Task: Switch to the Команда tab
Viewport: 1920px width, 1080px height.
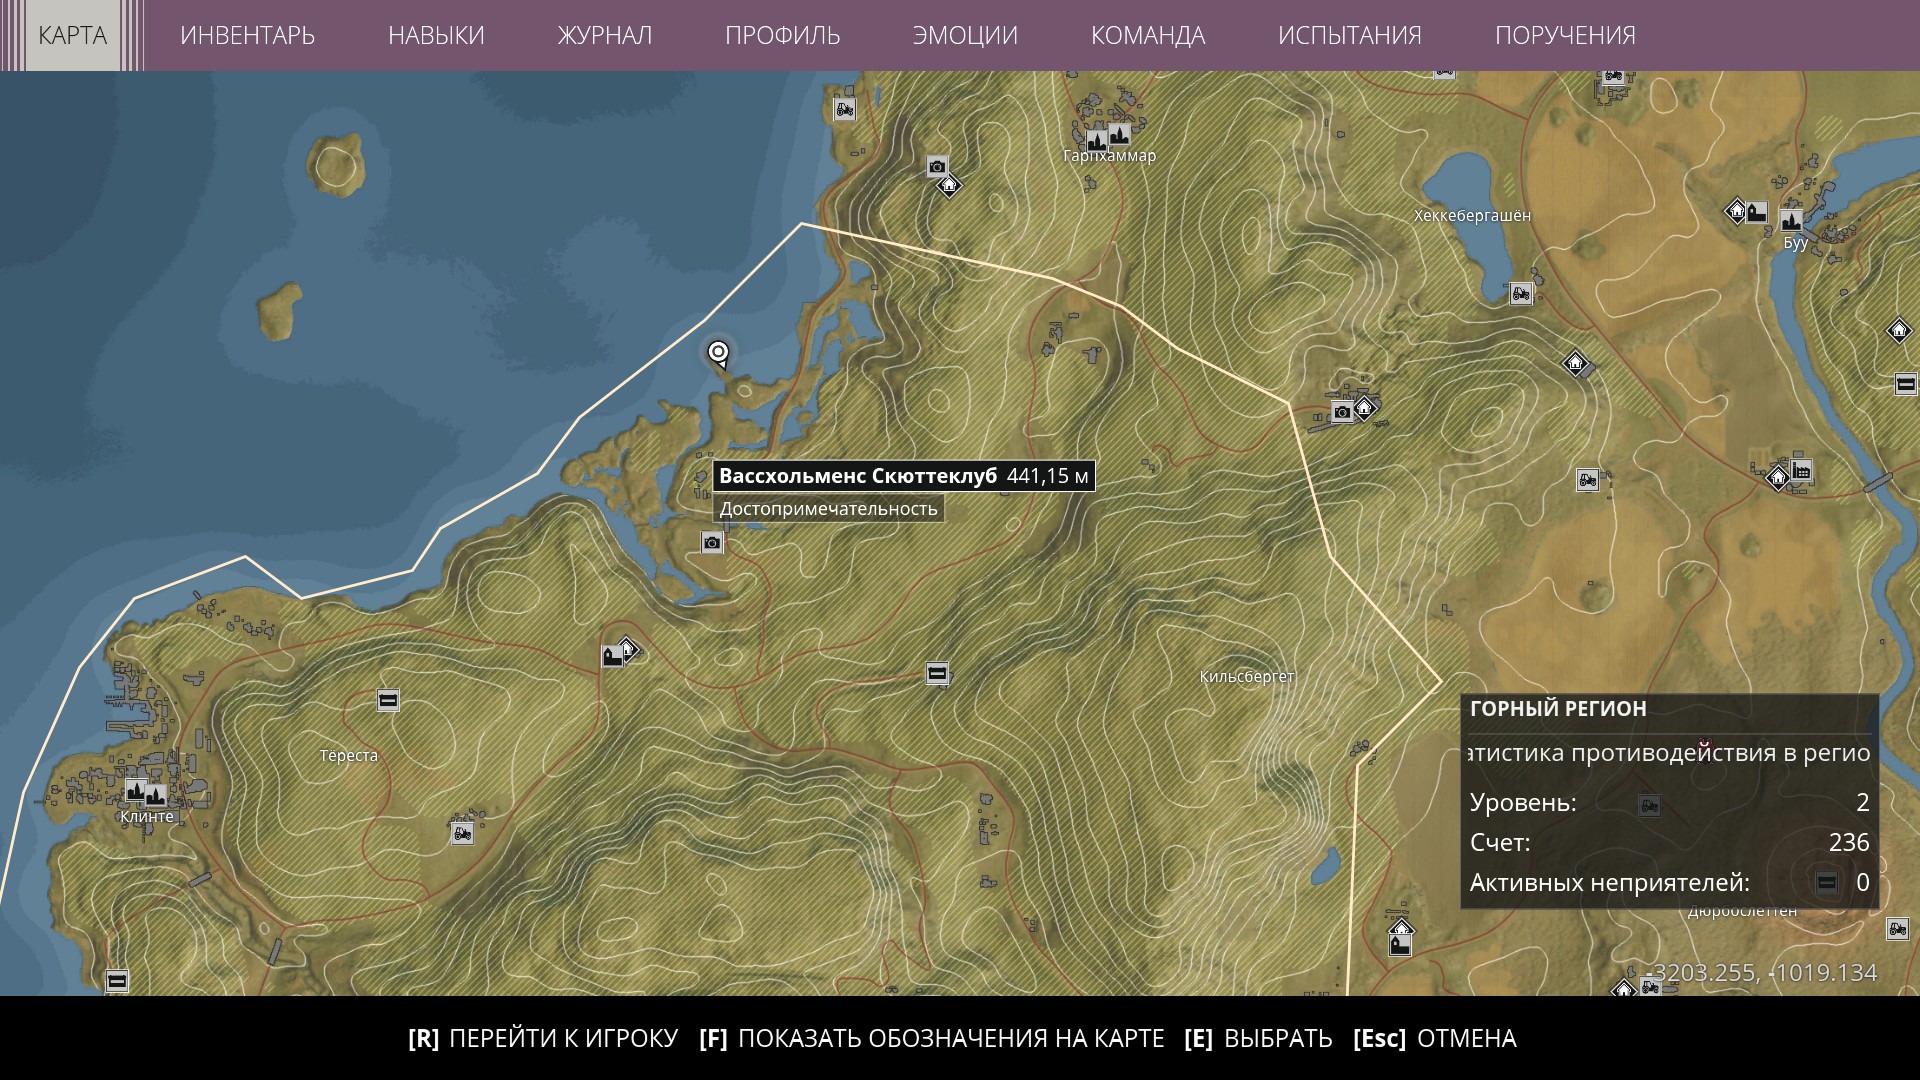Action: (1148, 35)
